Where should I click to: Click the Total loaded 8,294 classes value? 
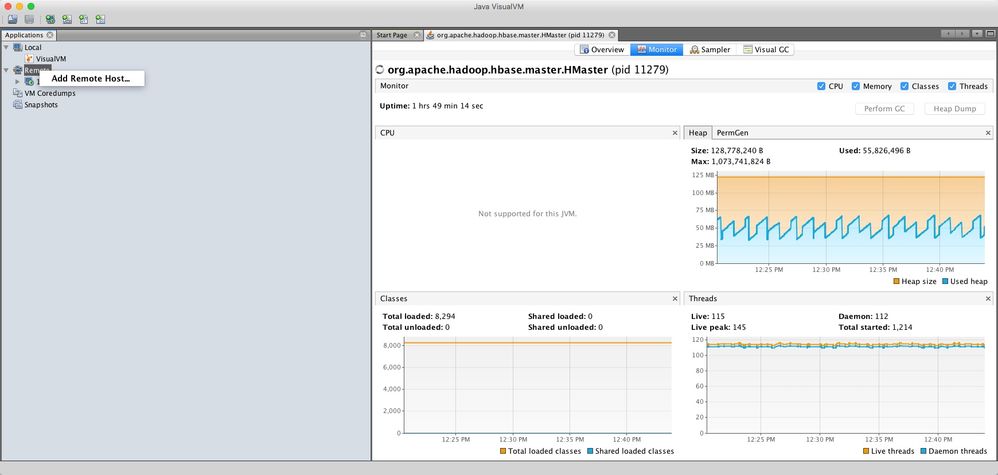pos(419,316)
